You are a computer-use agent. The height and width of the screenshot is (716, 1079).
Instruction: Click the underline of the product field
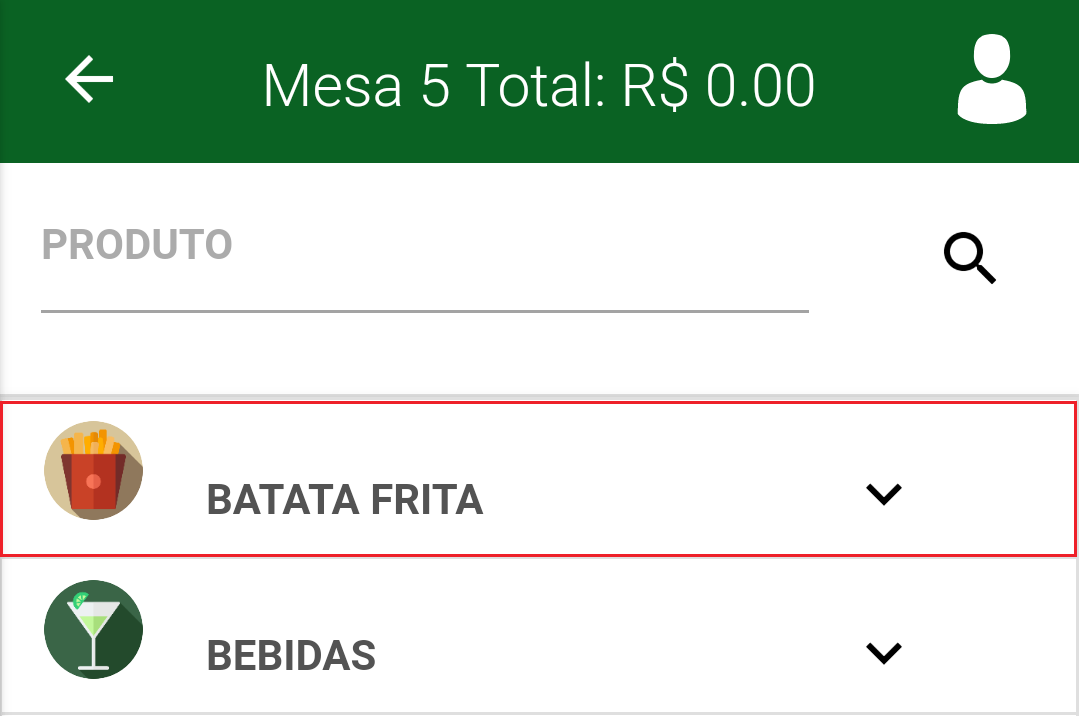(x=425, y=311)
